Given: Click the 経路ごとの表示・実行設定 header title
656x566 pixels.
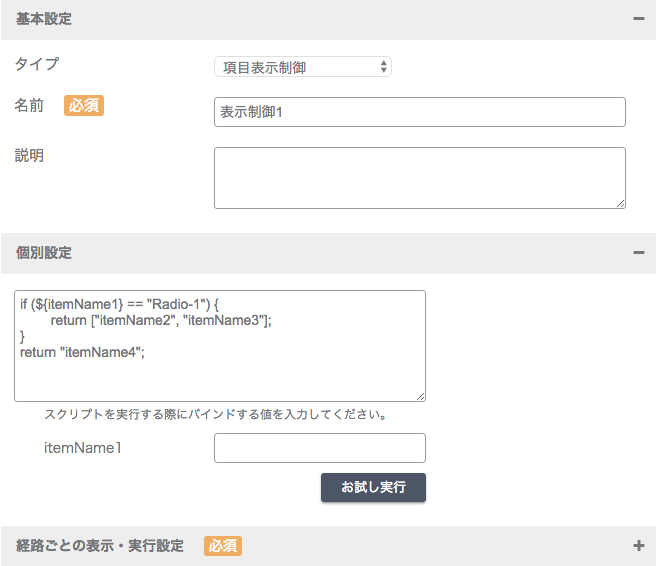Looking at the screenshot, I should [100, 546].
